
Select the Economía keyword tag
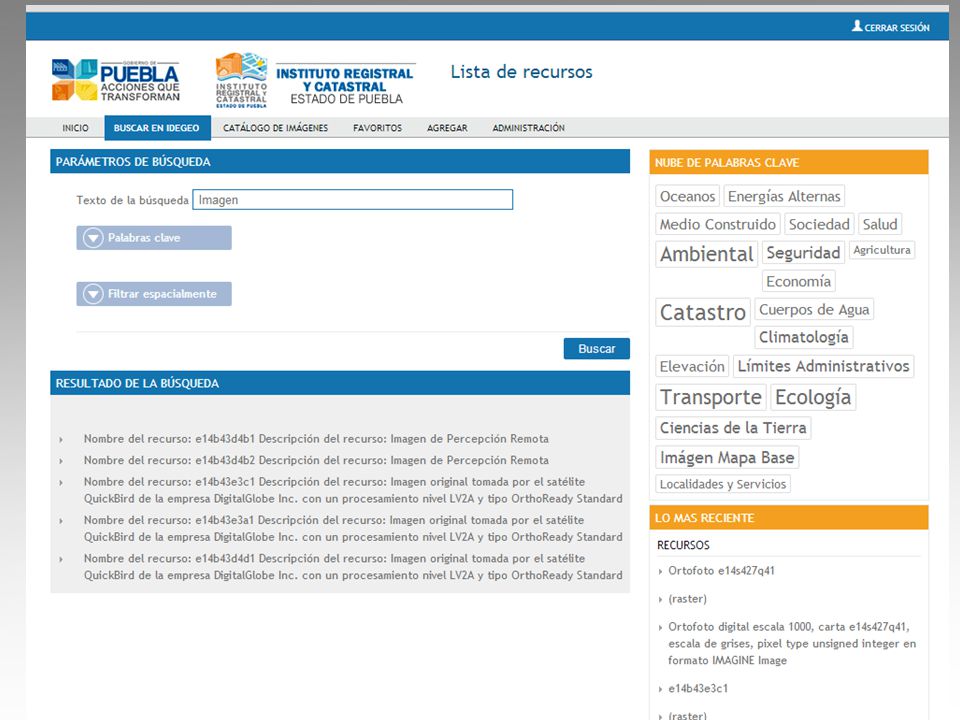(x=798, y=281)
